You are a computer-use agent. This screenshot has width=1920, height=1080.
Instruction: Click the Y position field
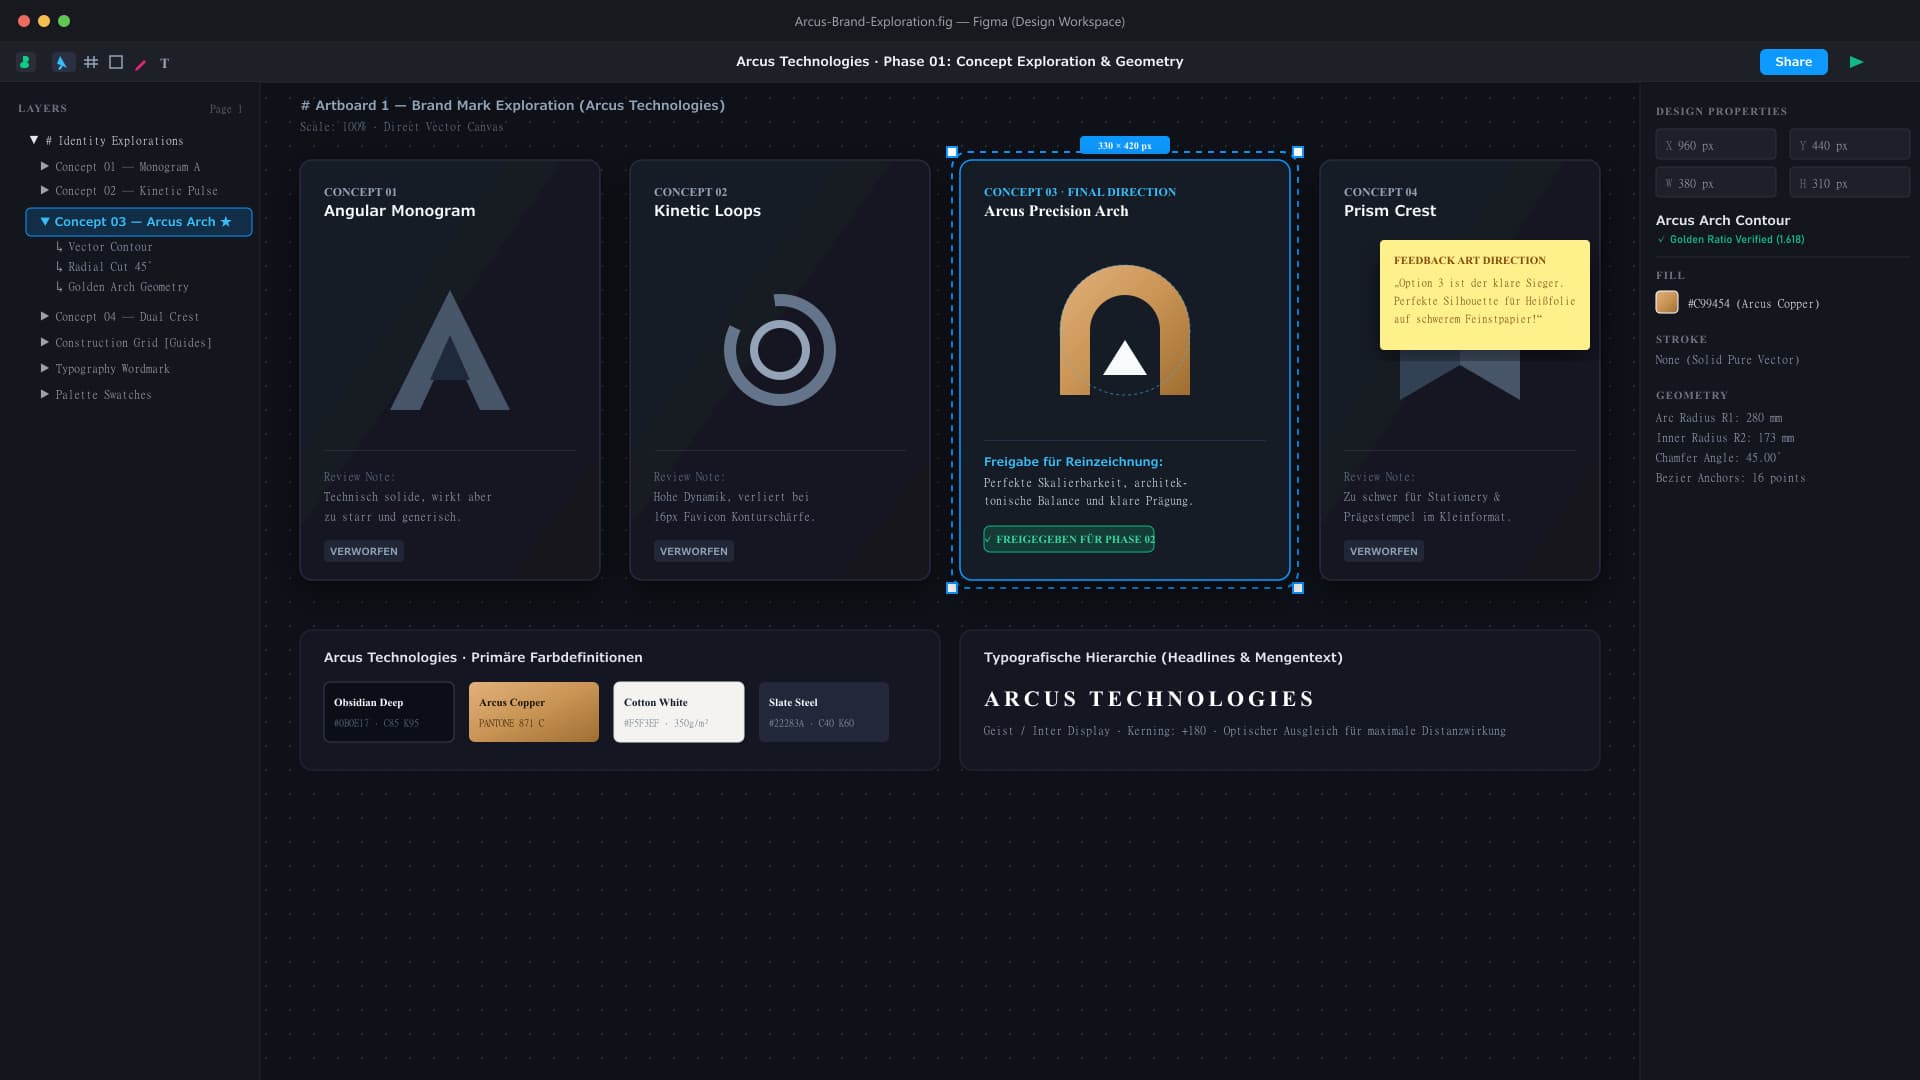tap(1850, 145)
